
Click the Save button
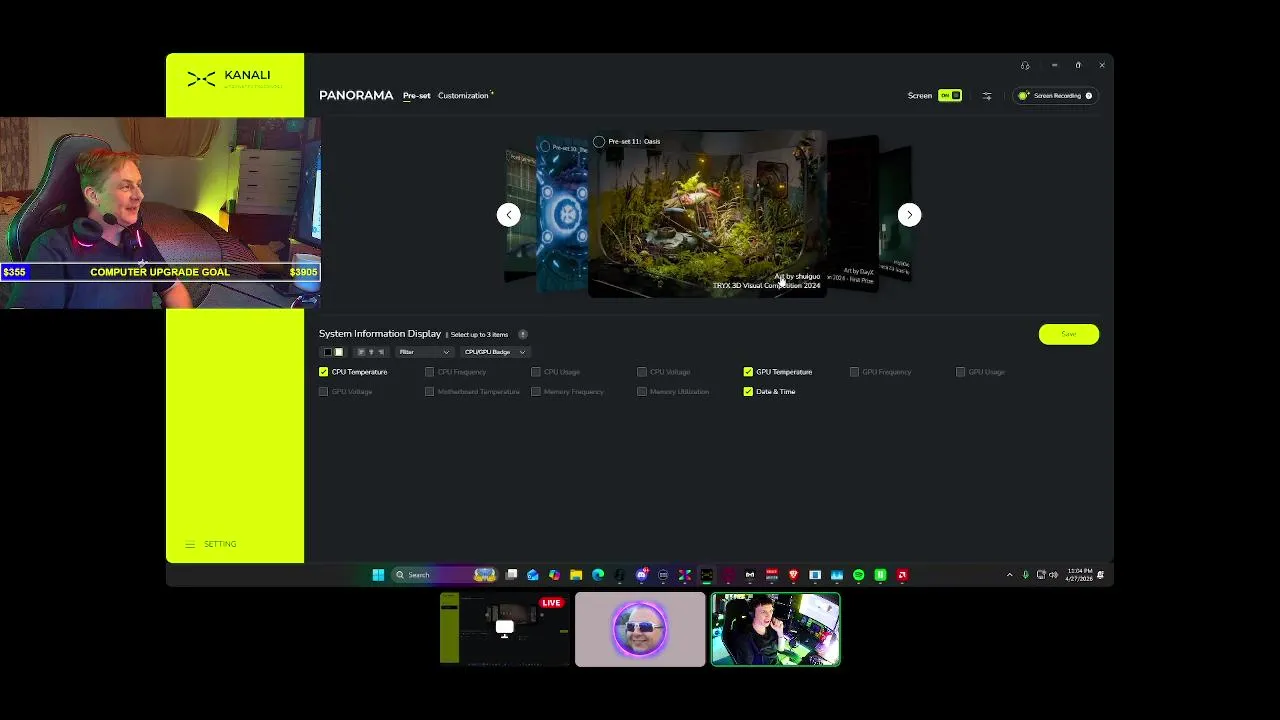coord(1069,334)
